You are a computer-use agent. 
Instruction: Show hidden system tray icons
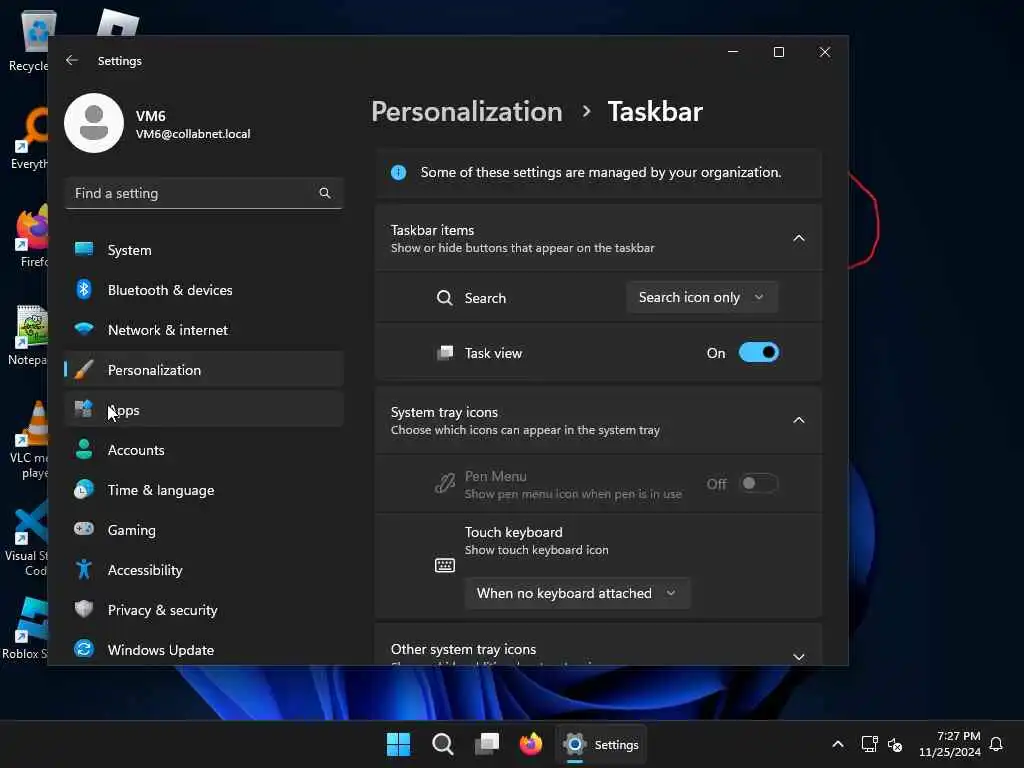point(838,744)
